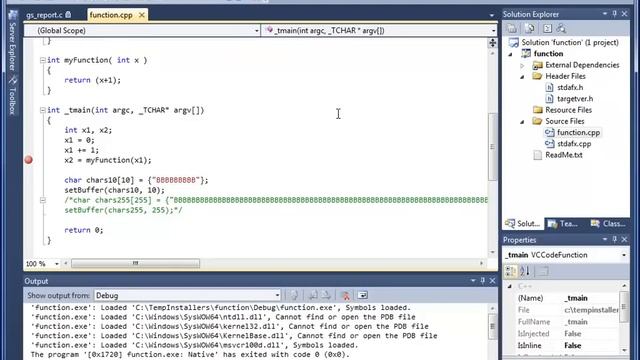This screenshot has width=640, height=360.
Task: Click the Output window vertical scrollbar thumb
Action: click(x=493, y=327)
